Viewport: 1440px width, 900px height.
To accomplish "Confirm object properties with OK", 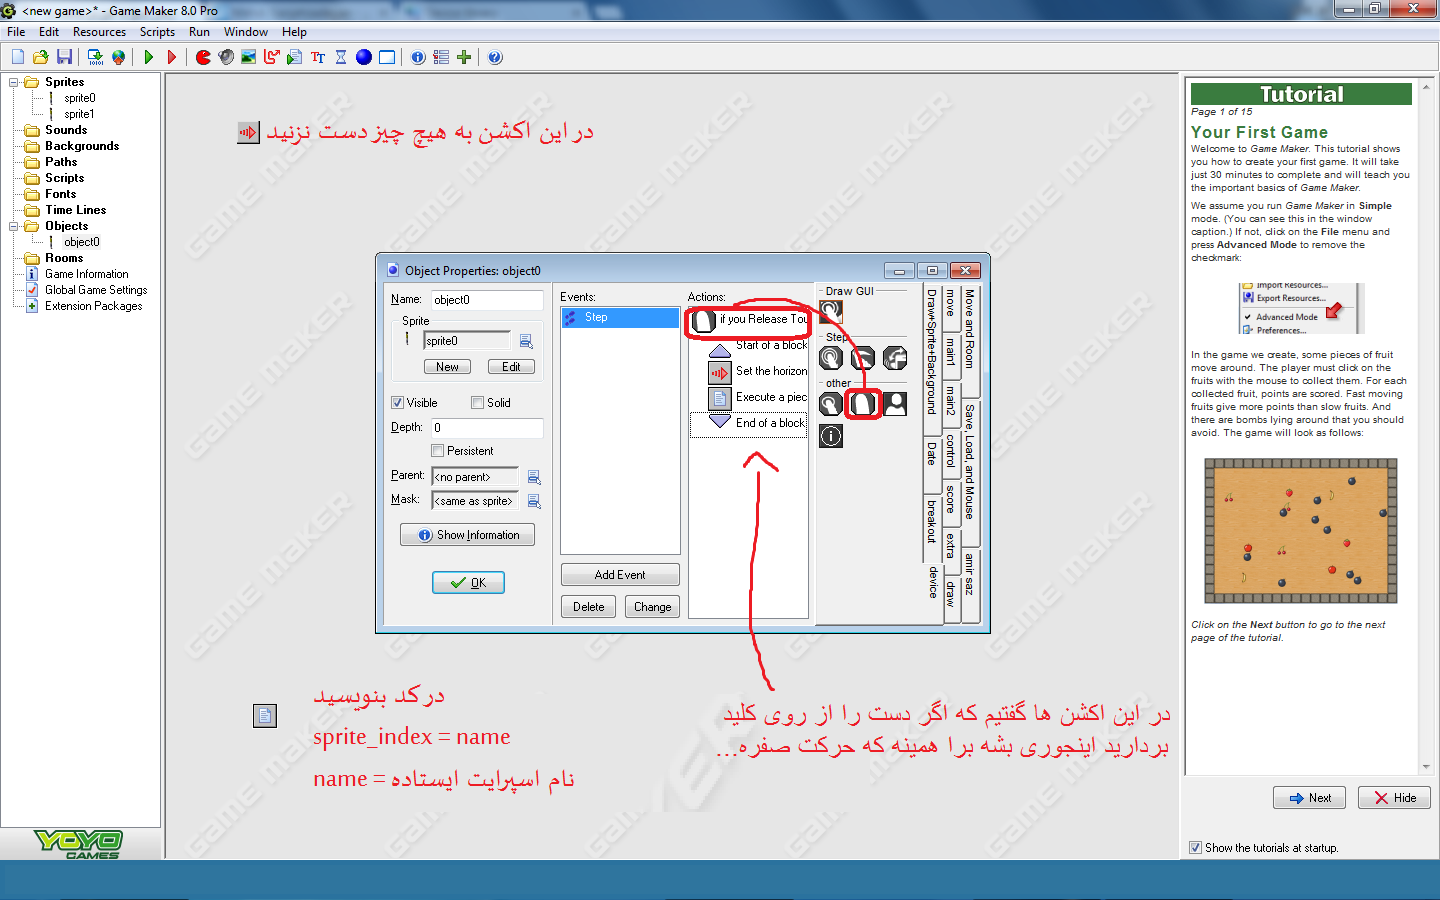I will tap(468, 583).
